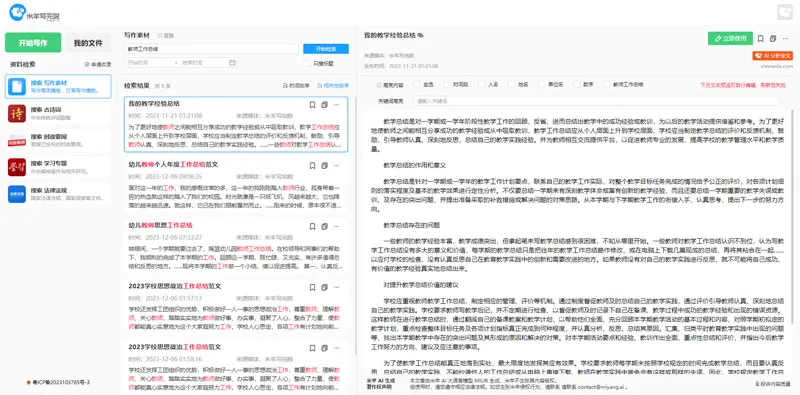Click the green 立即使用 button
Viewport: 800px width, 395px height.
pyautogui.click(x=730, y=39)
